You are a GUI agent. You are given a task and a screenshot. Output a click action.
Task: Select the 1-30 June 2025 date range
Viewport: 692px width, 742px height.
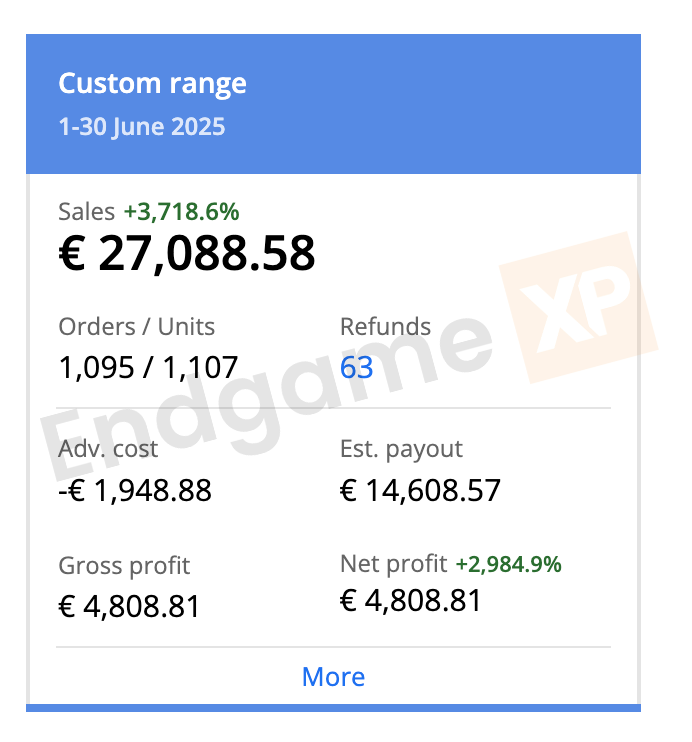(141, 127)
